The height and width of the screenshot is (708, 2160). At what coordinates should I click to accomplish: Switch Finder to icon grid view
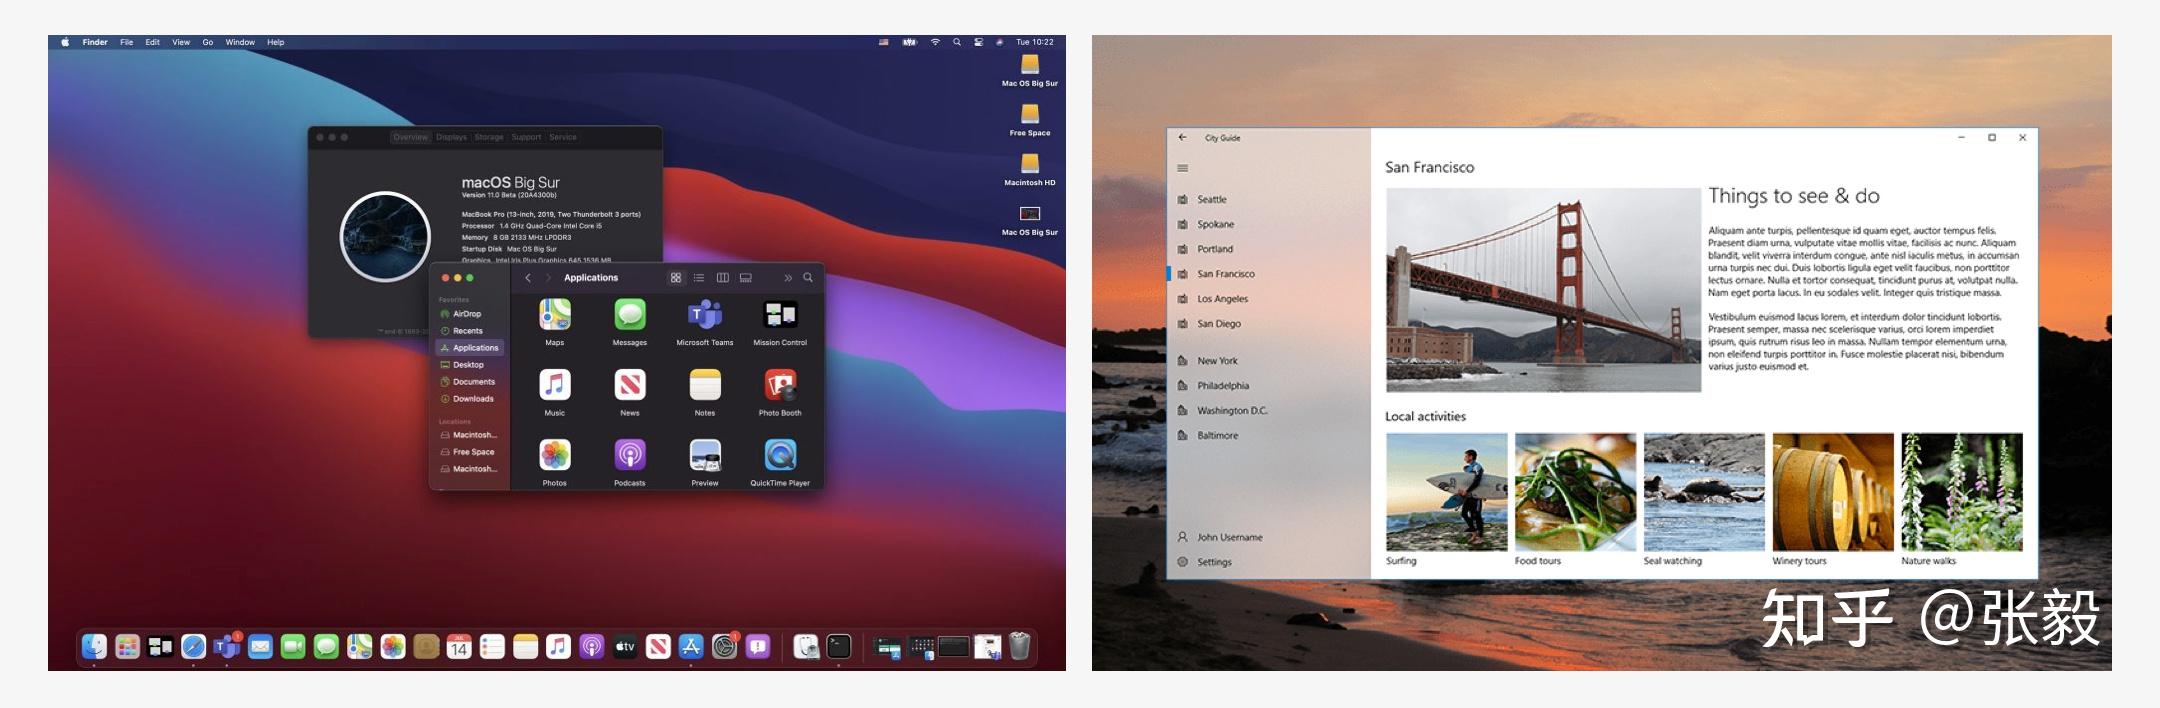point(676,278)
